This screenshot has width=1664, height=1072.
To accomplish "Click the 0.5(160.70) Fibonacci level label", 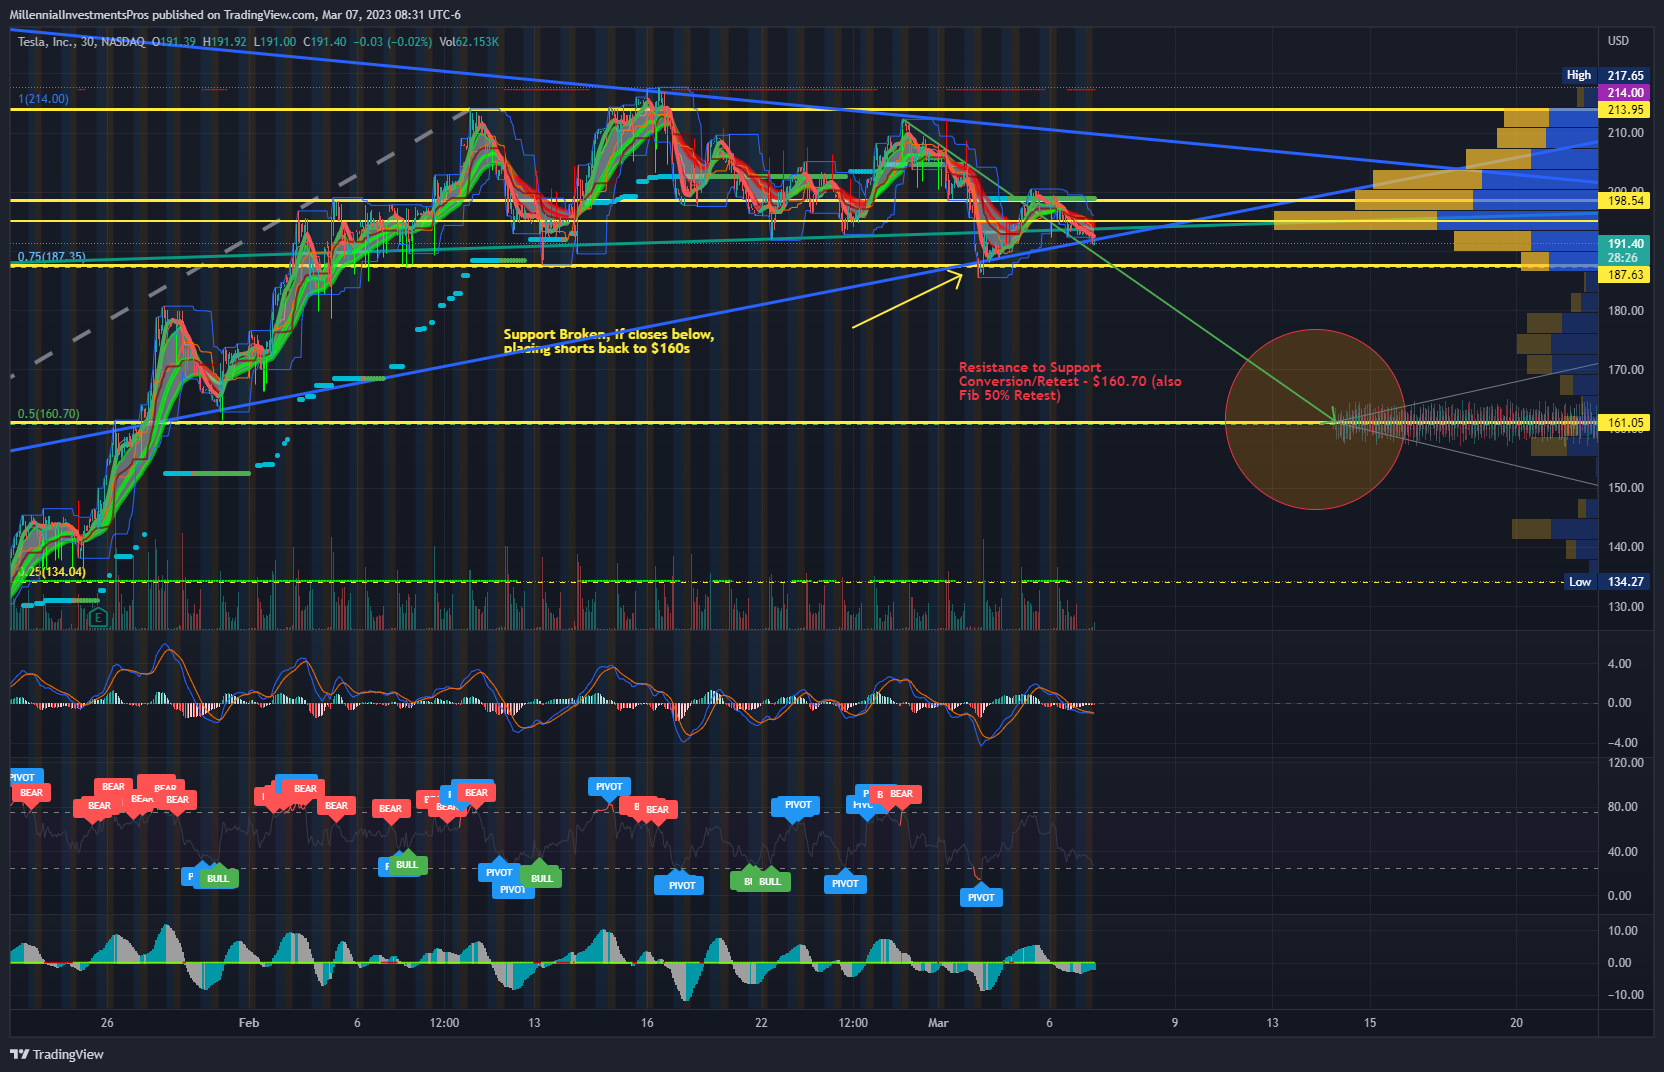I will pyautogui.click(x=48, y=414).
